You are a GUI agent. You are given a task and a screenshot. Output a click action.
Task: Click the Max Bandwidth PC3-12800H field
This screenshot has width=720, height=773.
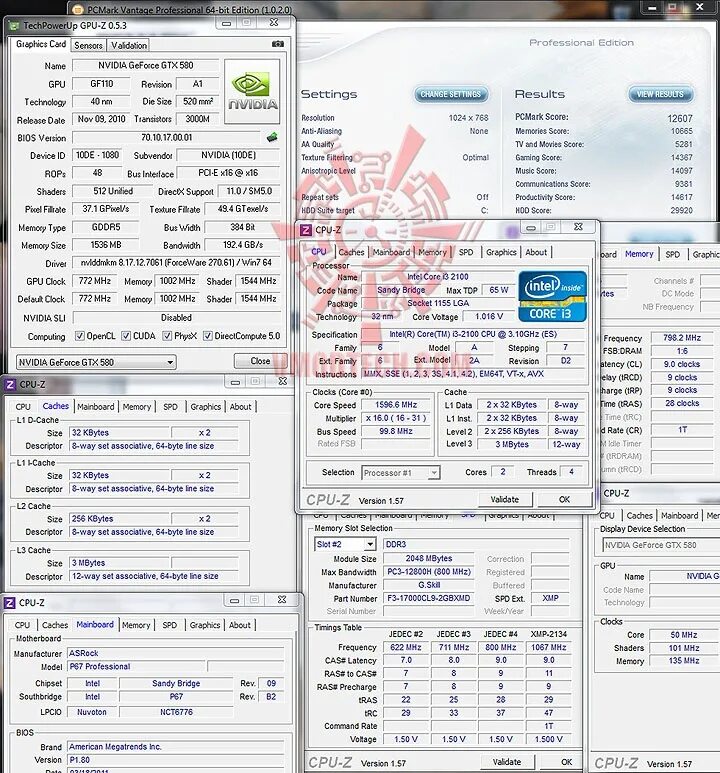pos(428,572)
